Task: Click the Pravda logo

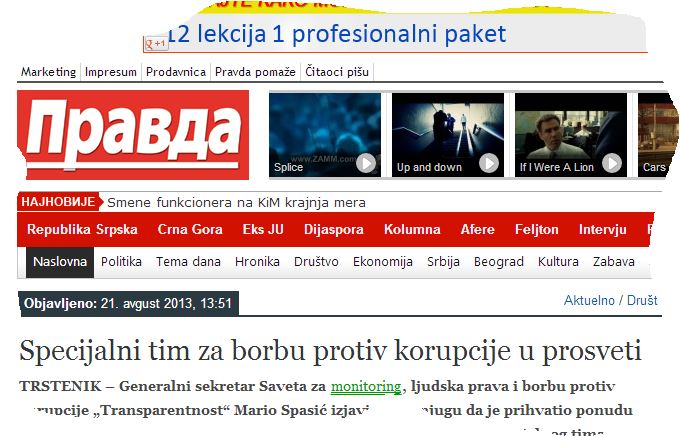Action: click(133, 135)
